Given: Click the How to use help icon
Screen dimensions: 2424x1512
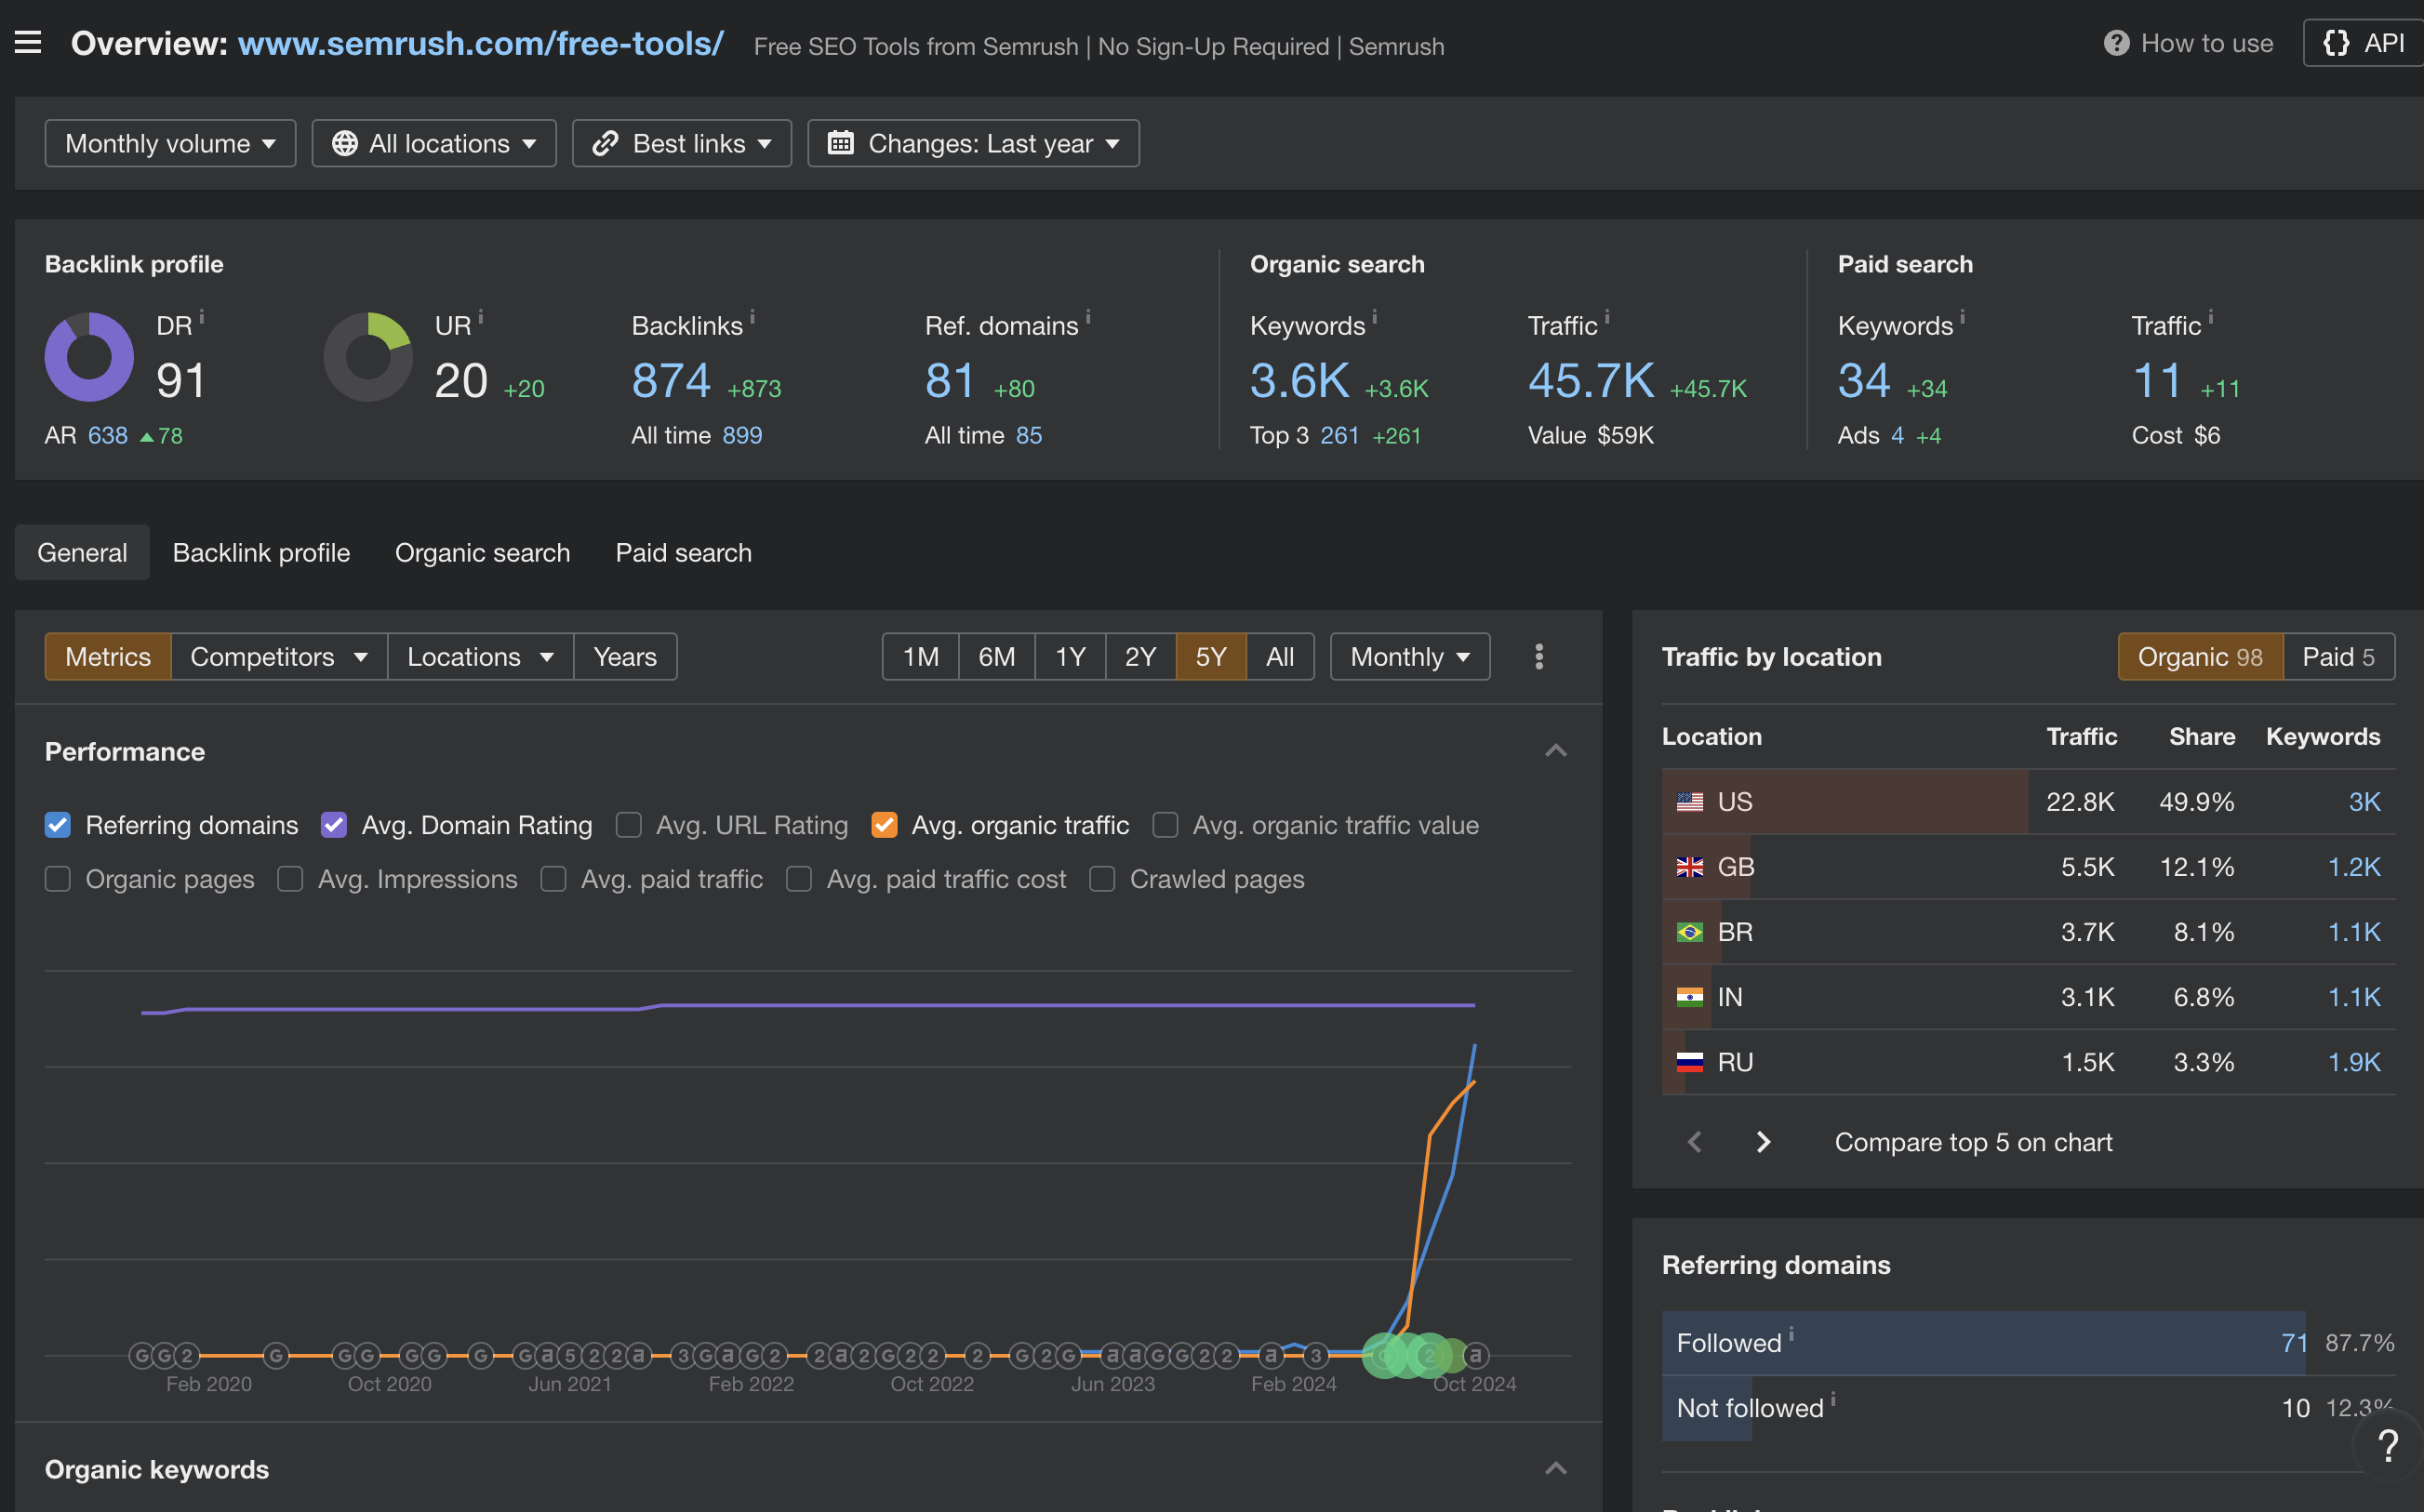Looking at the screenshot, I should [x=2116, y=43].
